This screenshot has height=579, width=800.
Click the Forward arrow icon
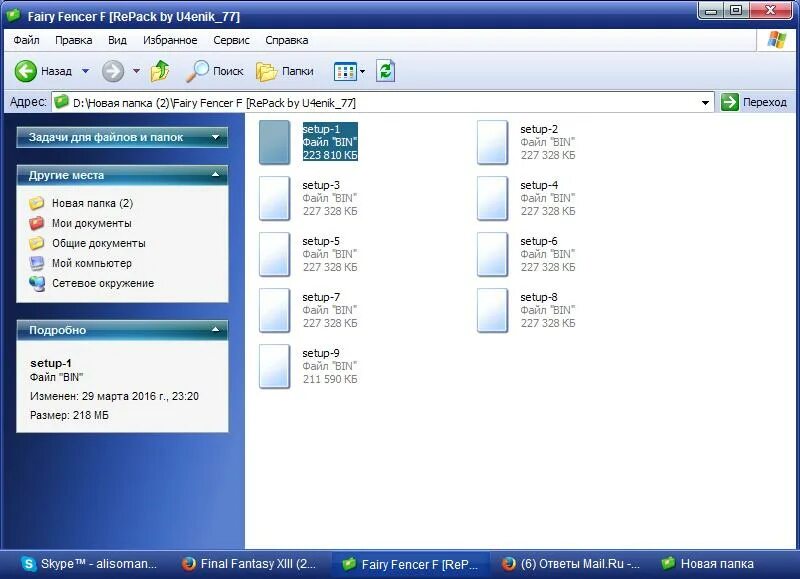point(113,71)
